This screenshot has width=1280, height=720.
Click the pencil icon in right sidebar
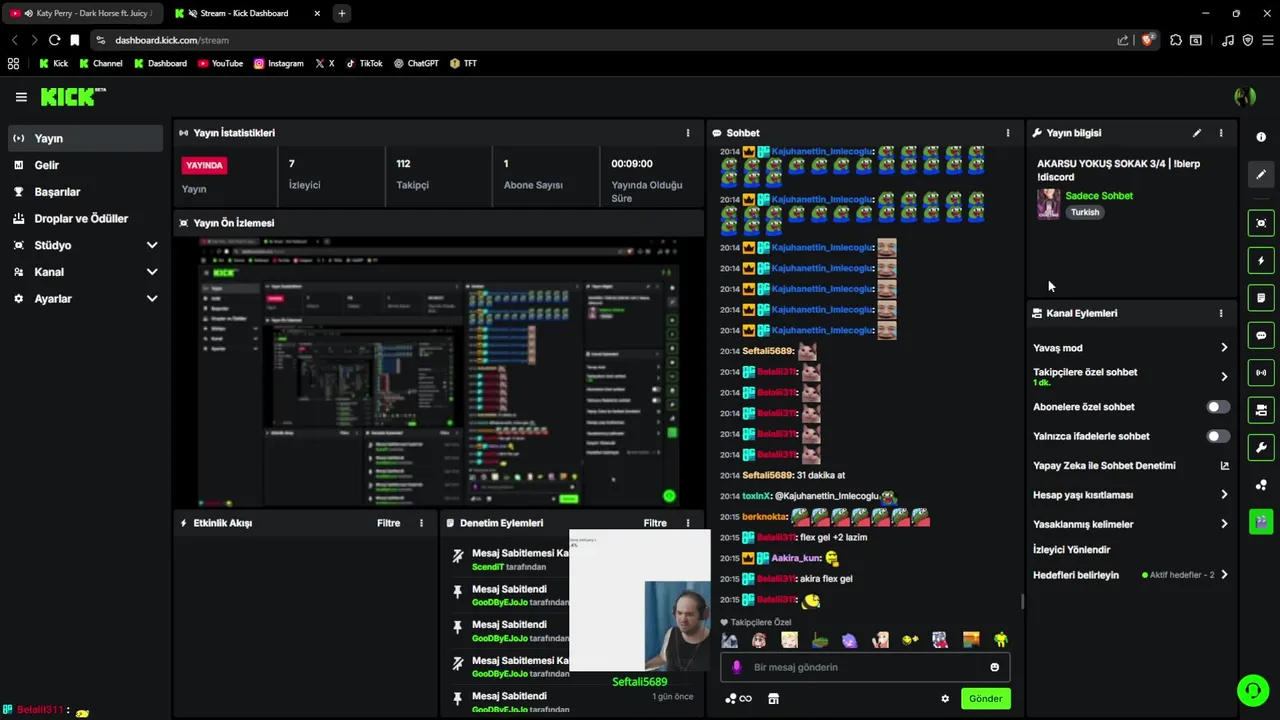[x=1261, y=174]
